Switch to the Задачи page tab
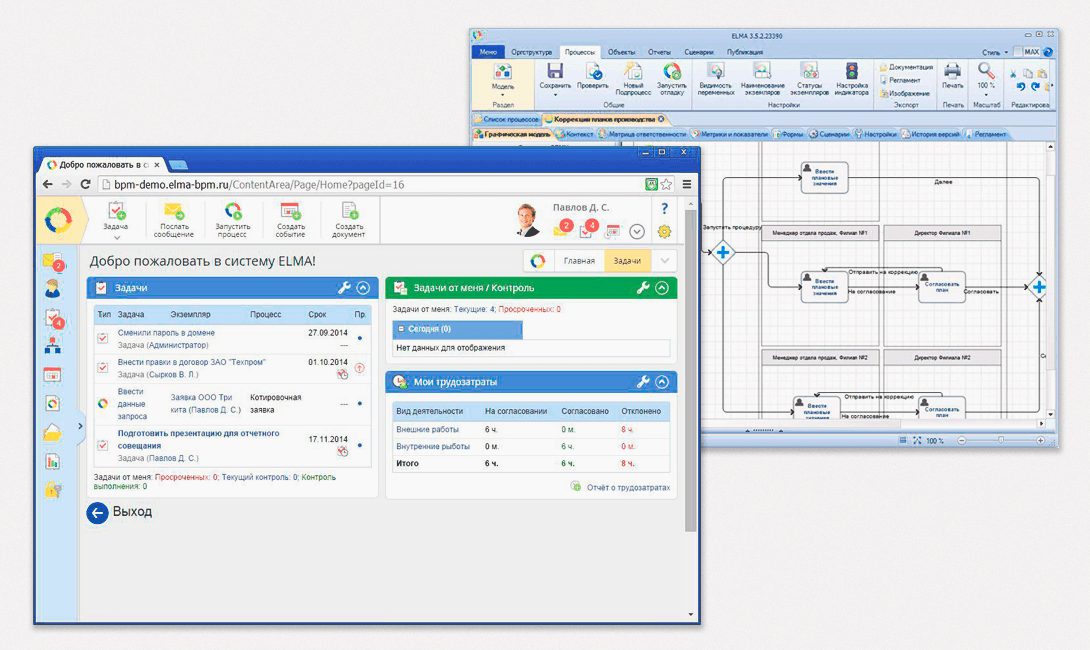 point(627,261)
